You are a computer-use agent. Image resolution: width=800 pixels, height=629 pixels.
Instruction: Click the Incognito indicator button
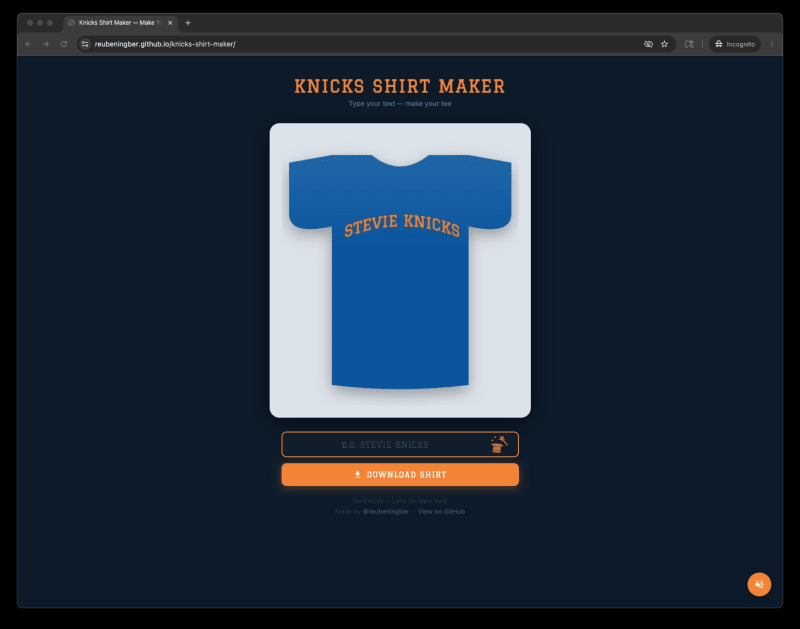tap(735, 44)
